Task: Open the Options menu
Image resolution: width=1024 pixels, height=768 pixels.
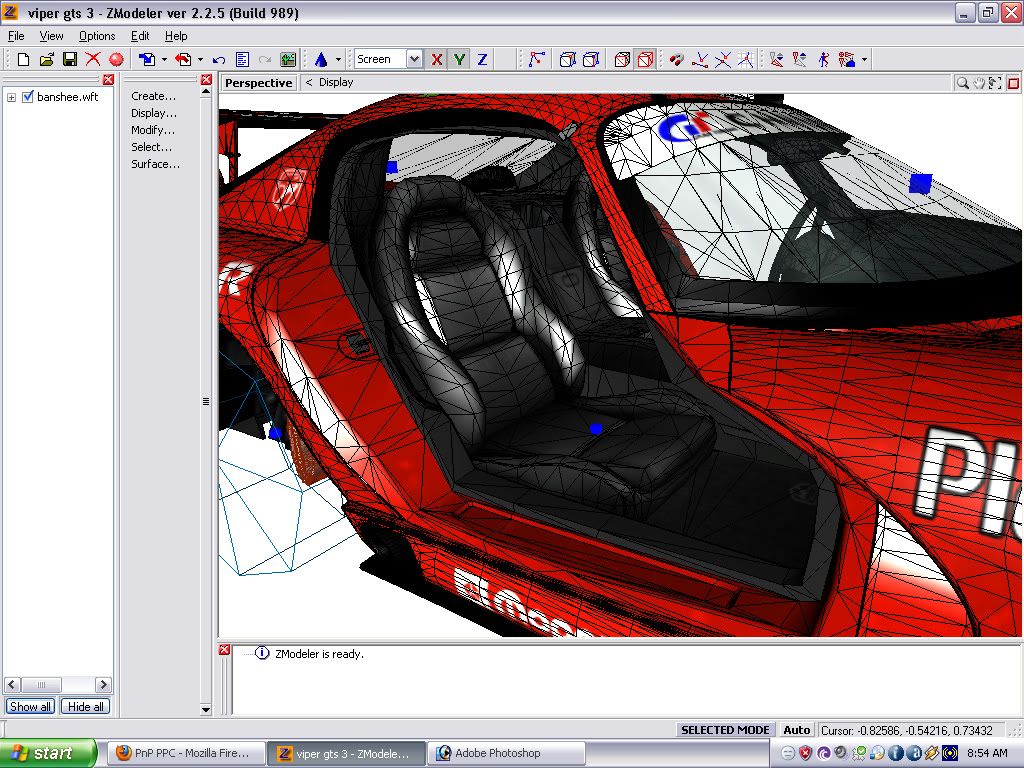Action: 97,36
